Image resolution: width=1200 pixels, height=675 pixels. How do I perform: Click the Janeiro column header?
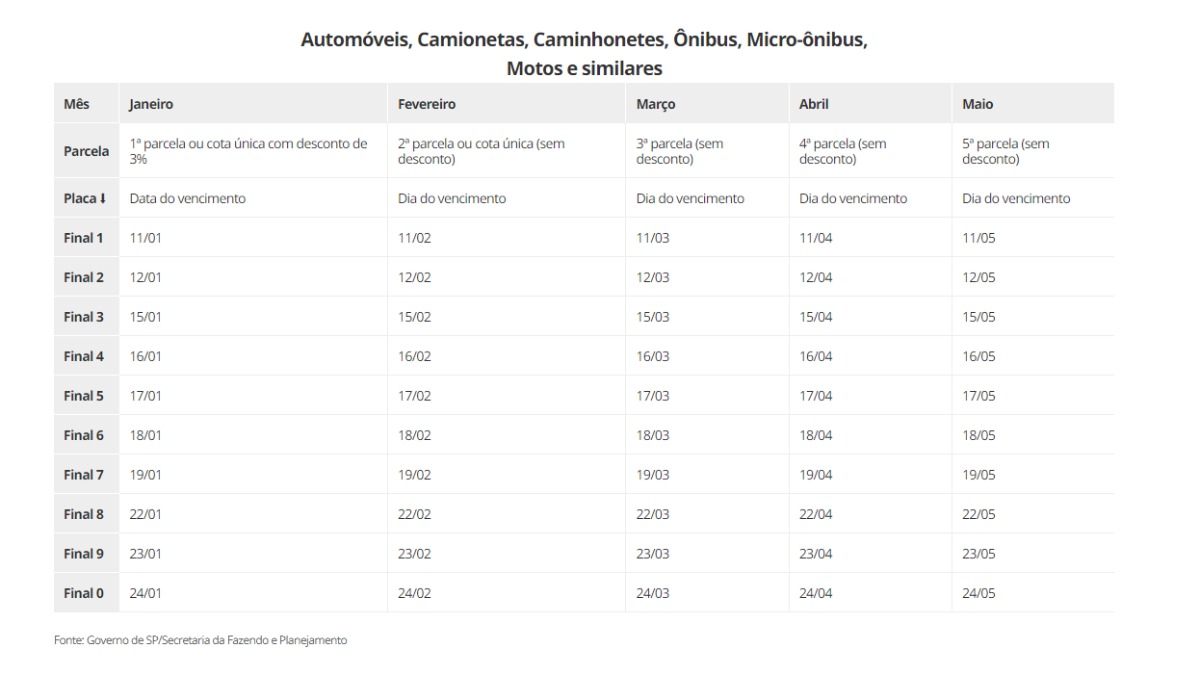152,104
